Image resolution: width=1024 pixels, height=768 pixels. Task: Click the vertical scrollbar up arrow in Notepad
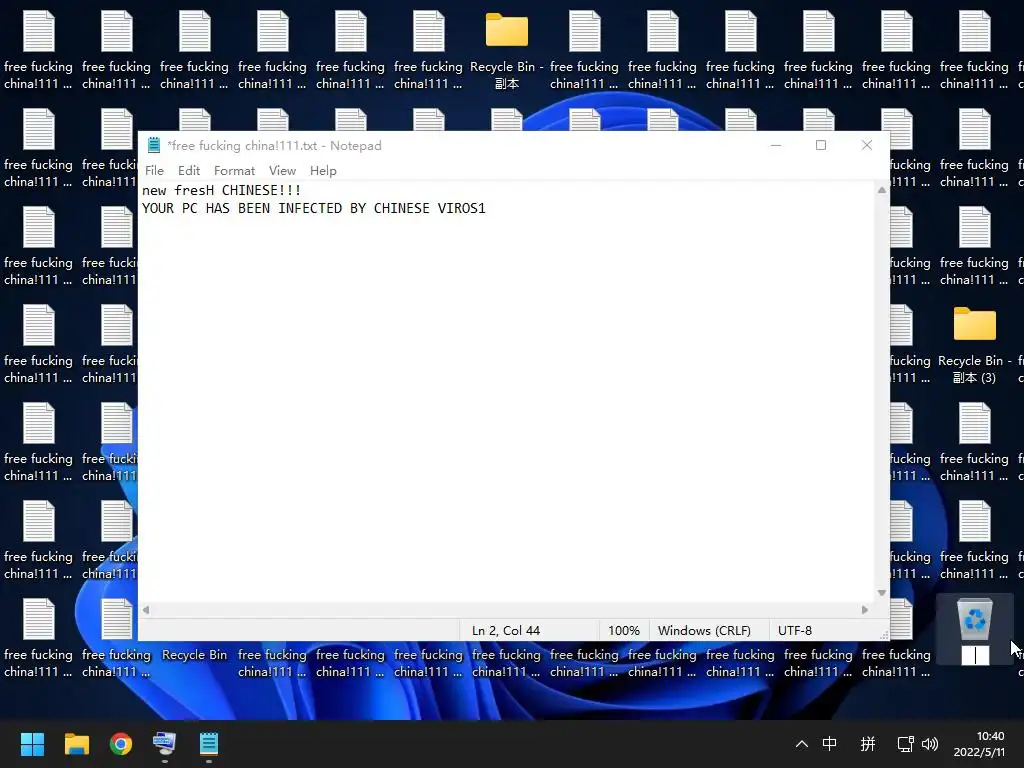(882, 190)
